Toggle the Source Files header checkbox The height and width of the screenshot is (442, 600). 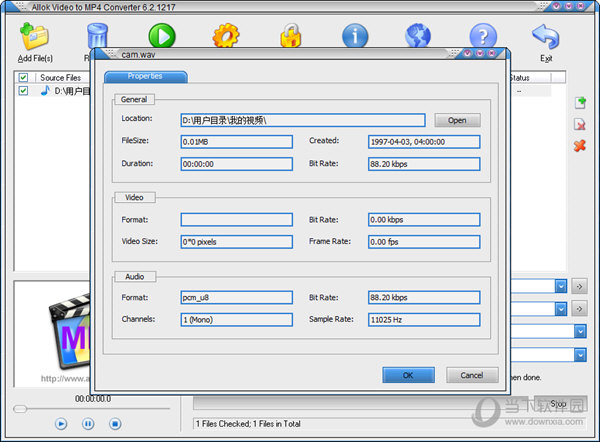23,77
